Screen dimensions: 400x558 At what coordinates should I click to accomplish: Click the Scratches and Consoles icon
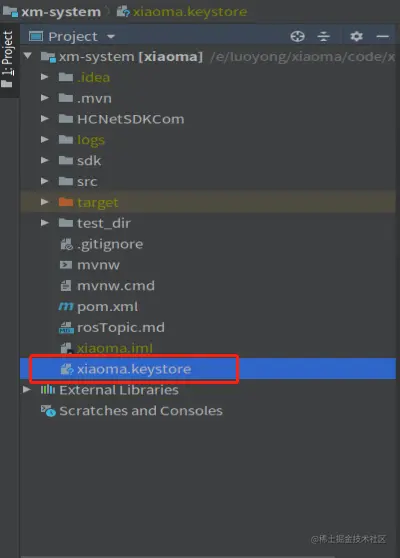[48, 411]
